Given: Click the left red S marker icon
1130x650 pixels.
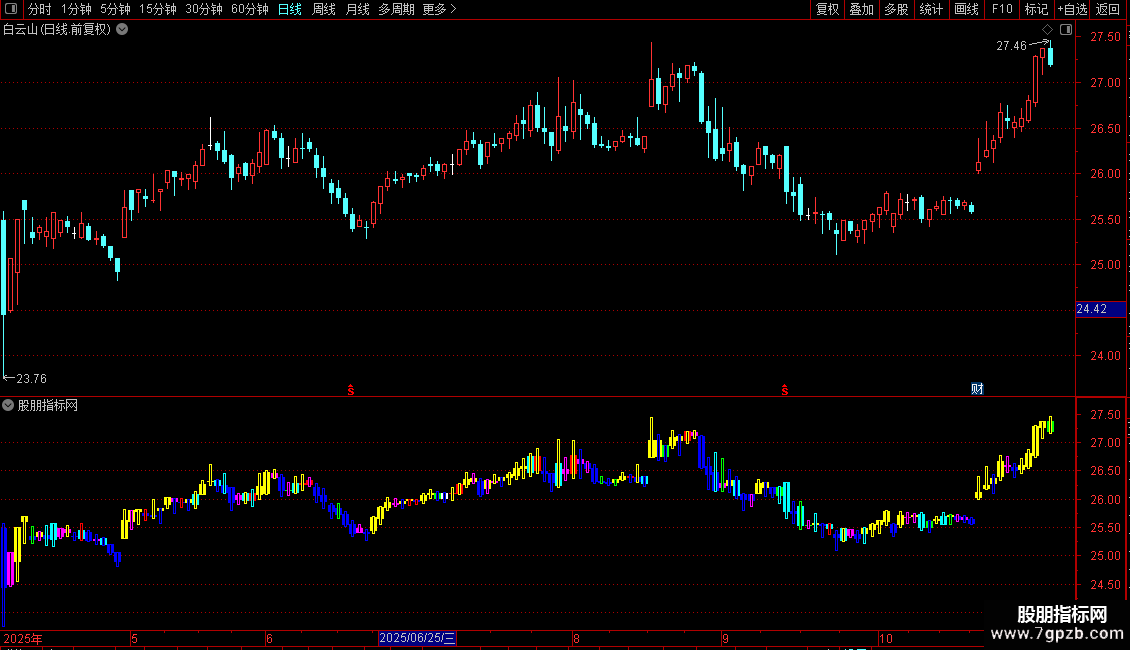Looking at the screenshot, I should 351,390.
